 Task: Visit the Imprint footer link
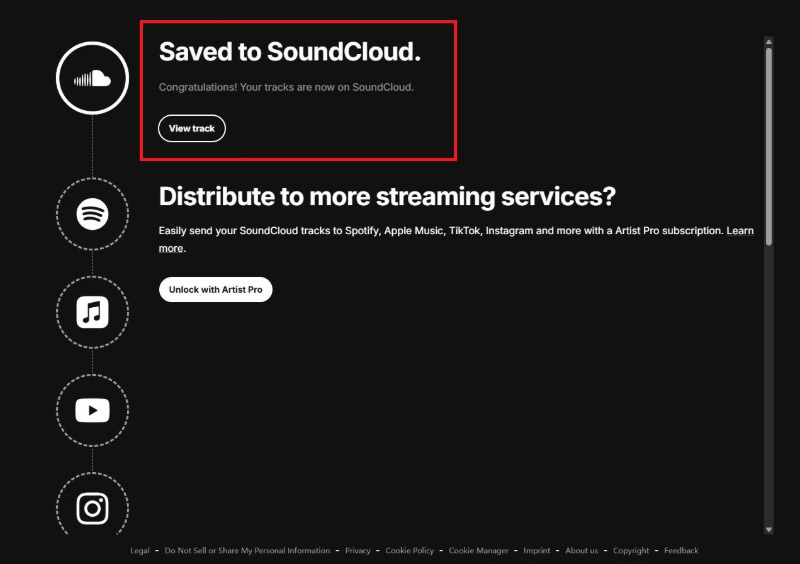537,550
